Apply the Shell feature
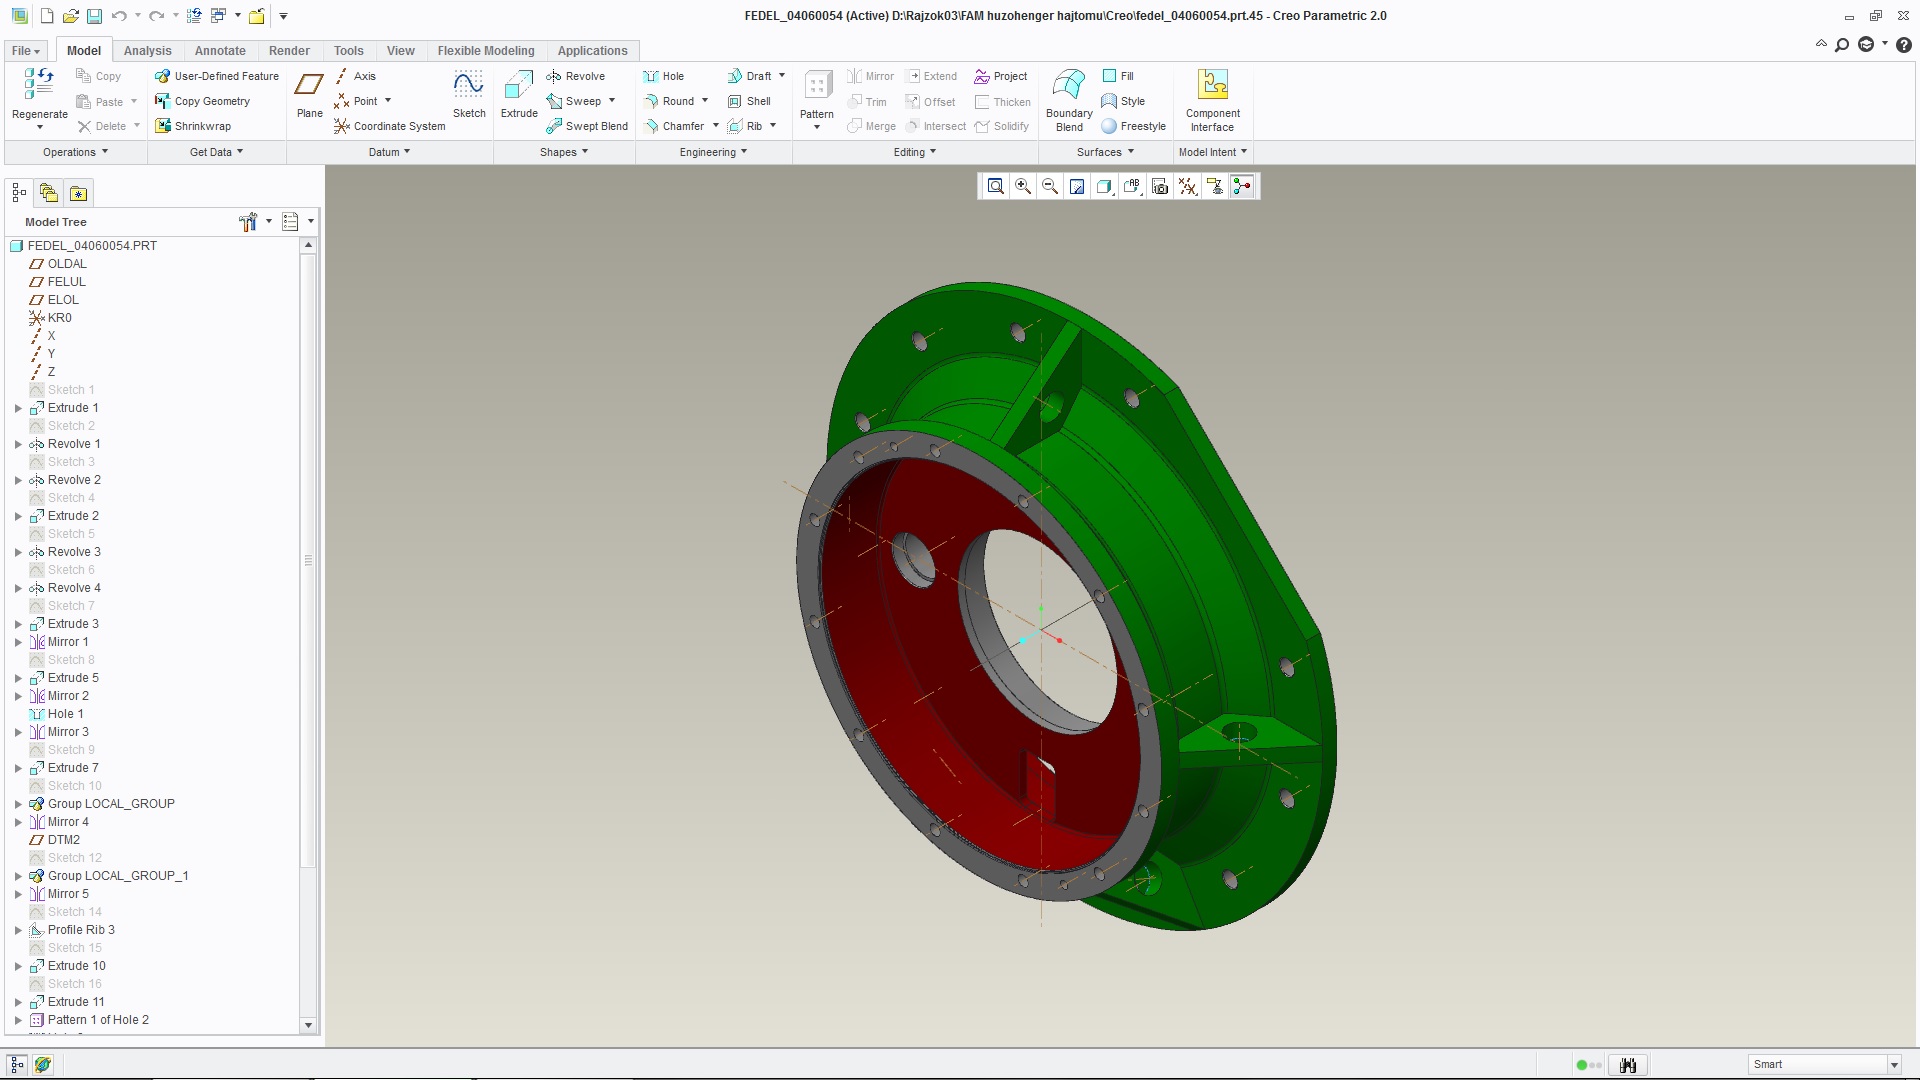 (x=749, y=101)
